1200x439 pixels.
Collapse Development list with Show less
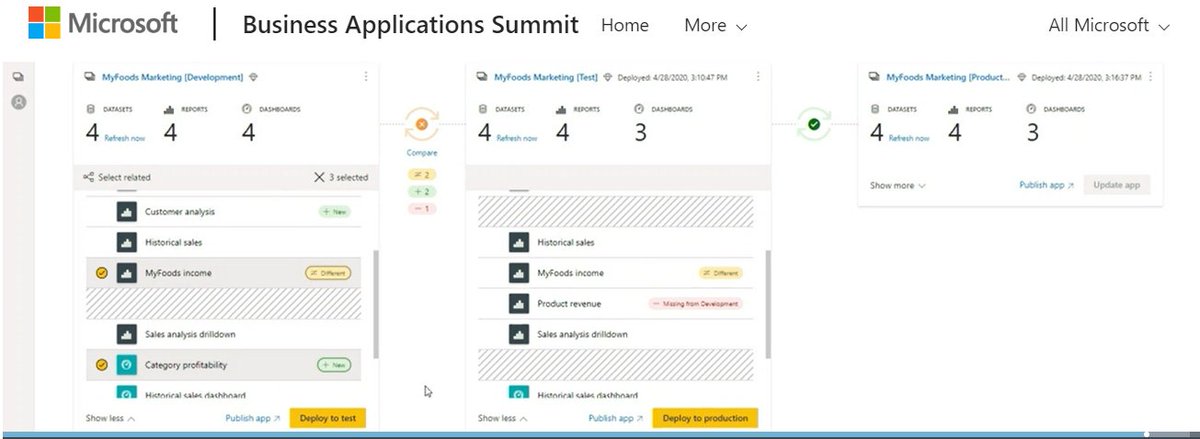click(x=111, y=418)
